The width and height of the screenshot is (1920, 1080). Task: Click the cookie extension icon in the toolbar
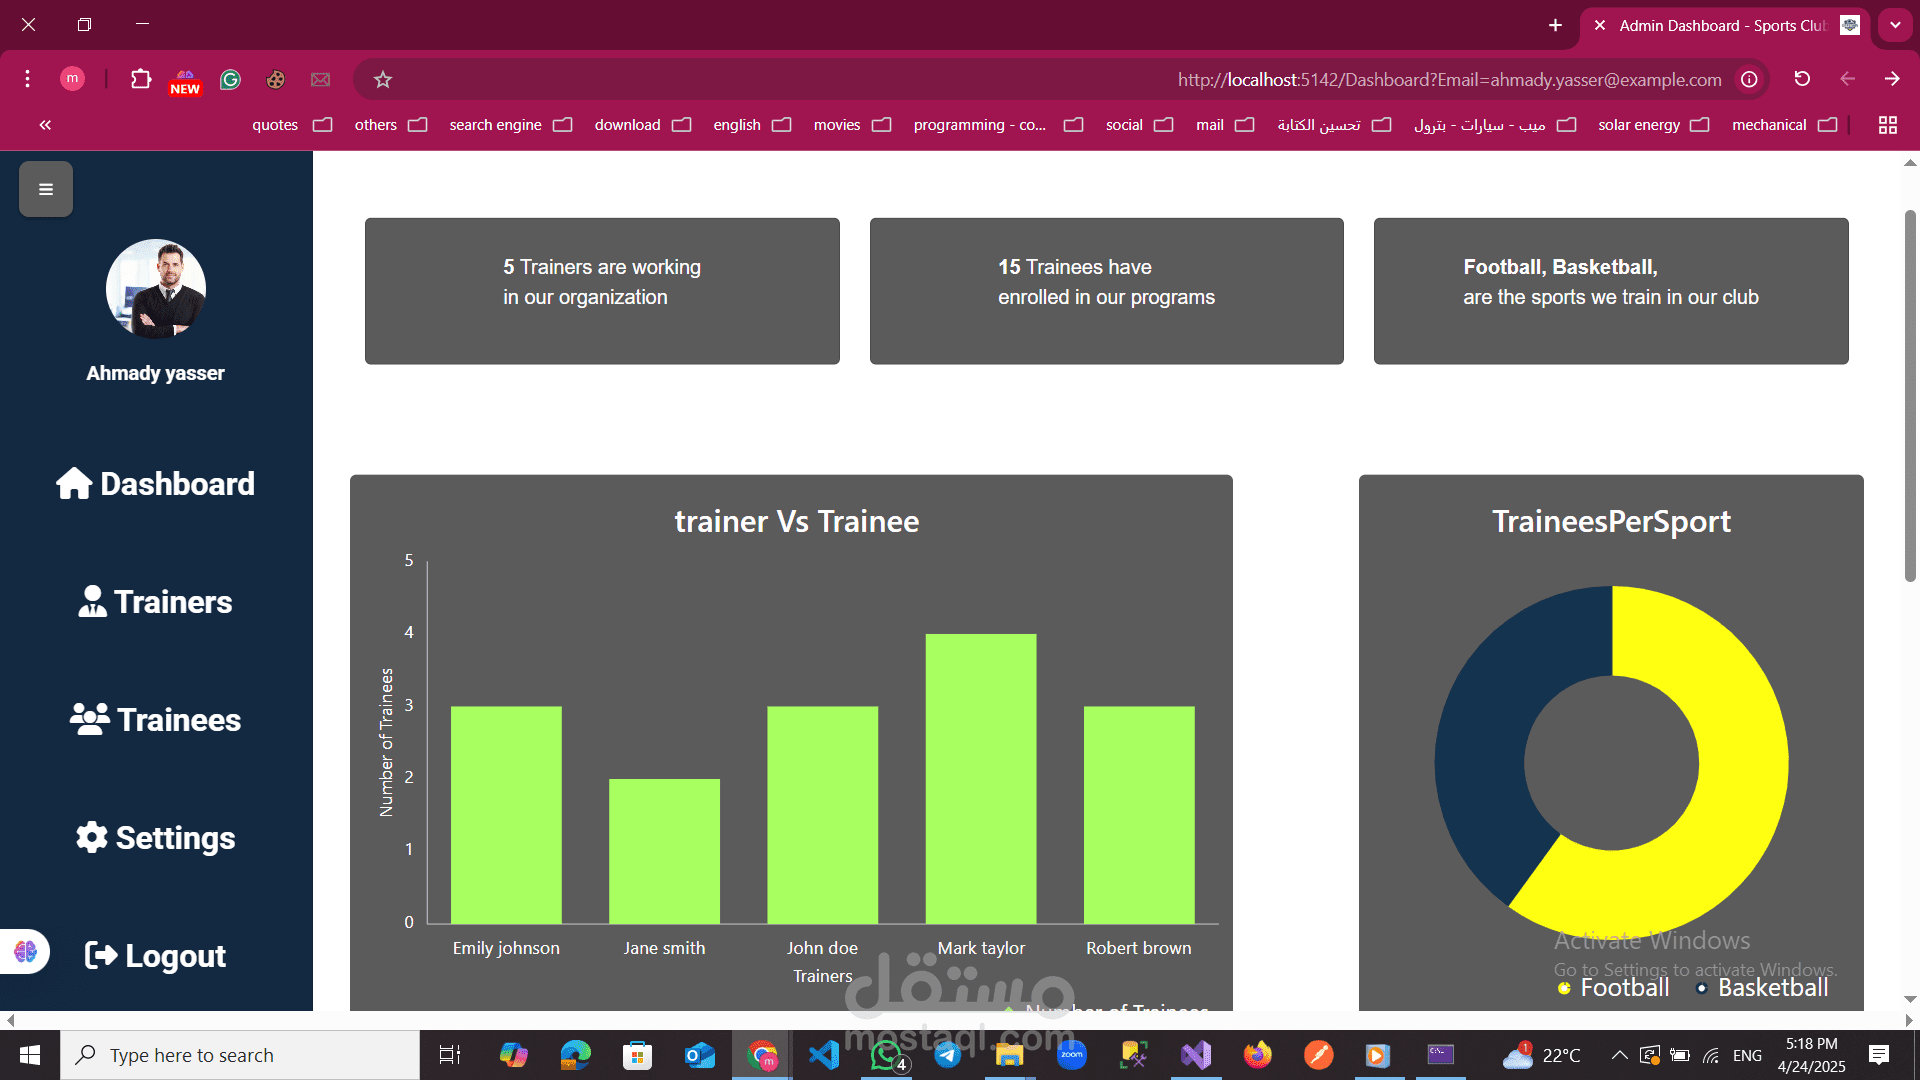[275, 79]
